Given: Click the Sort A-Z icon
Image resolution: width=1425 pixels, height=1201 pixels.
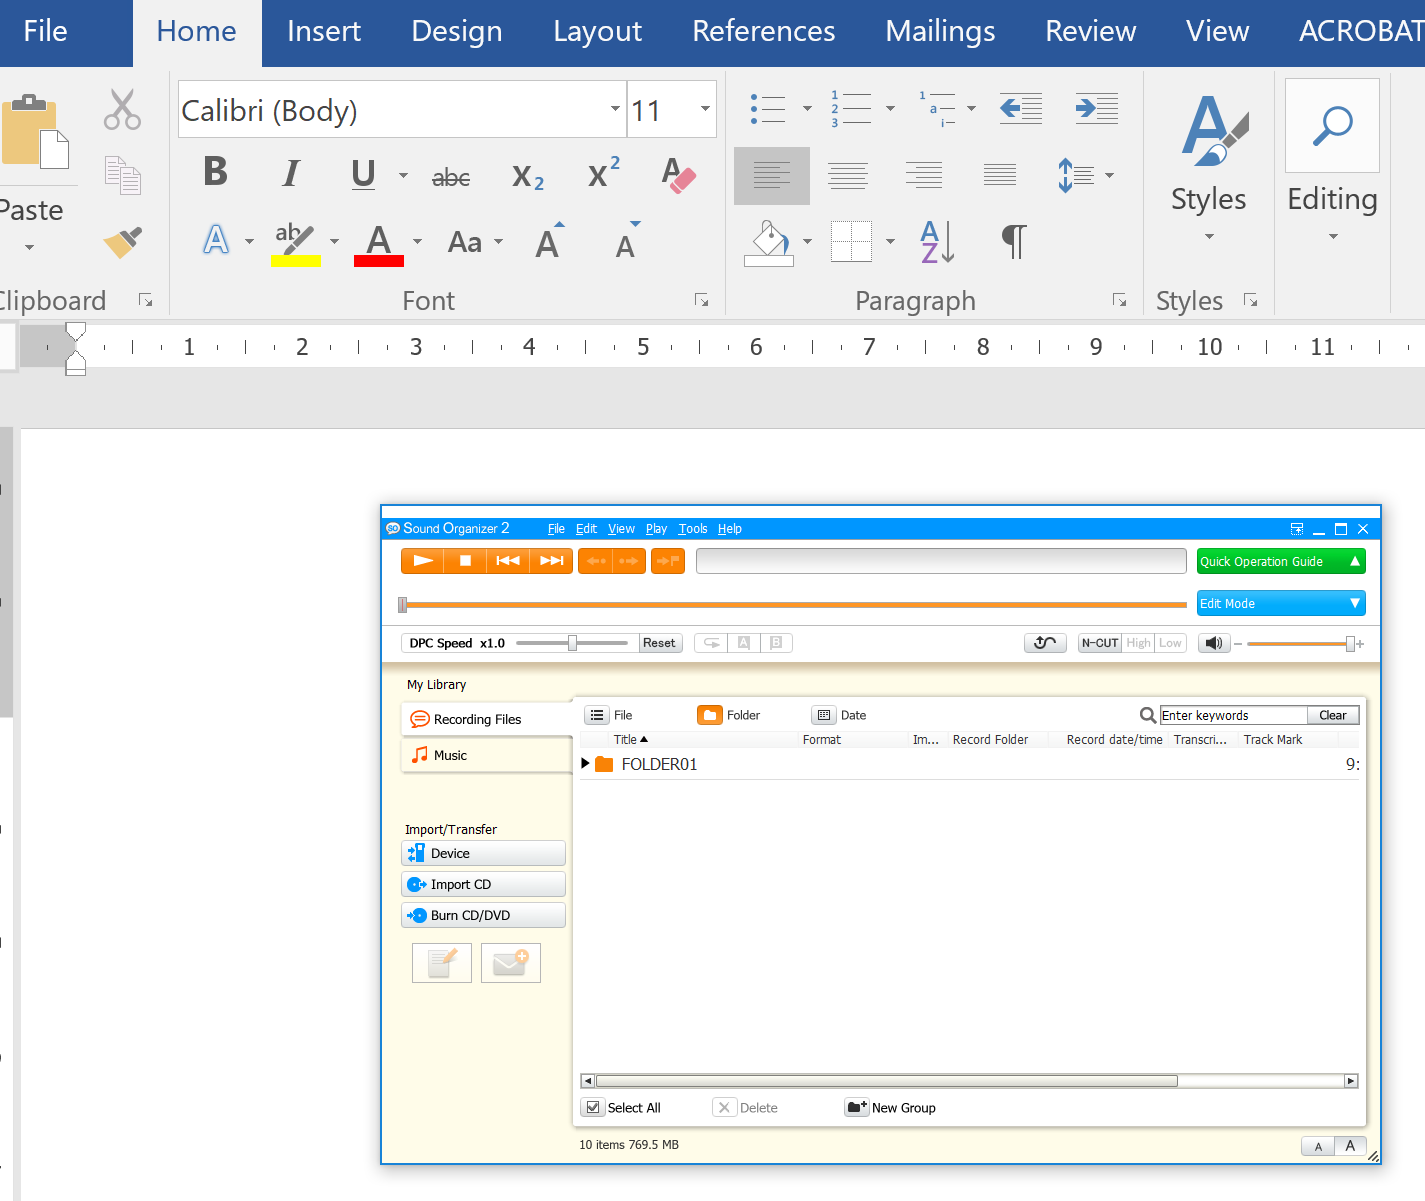Looking at the screenshot, I should click(x=937, y=242).
